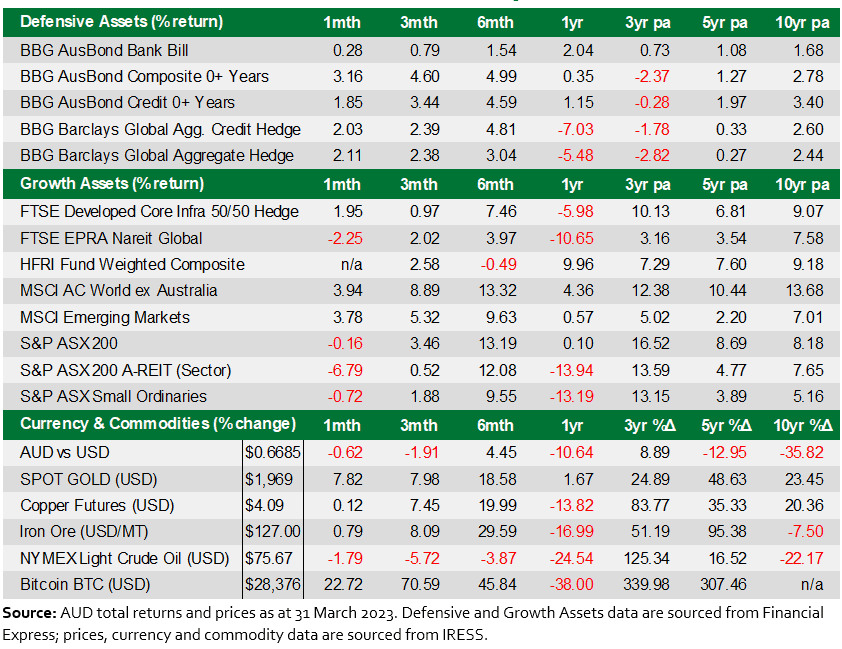Viewport: 842px width, 649px height.
Task: Click MSCI AC World 10yr value '13.68'
Action: click(x=804, y=290)
